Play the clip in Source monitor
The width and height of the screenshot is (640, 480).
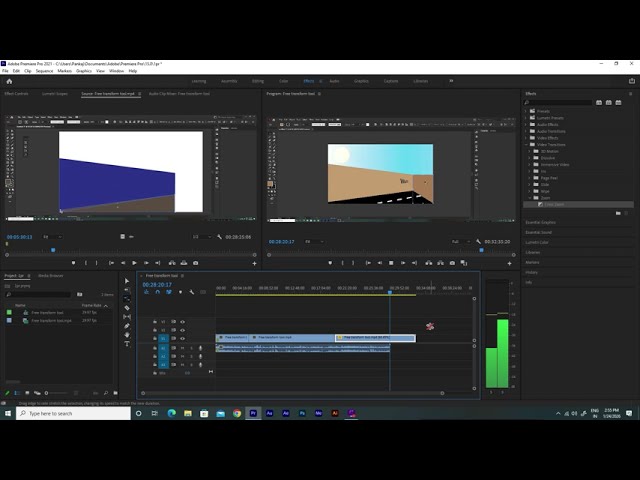[134, 263]
